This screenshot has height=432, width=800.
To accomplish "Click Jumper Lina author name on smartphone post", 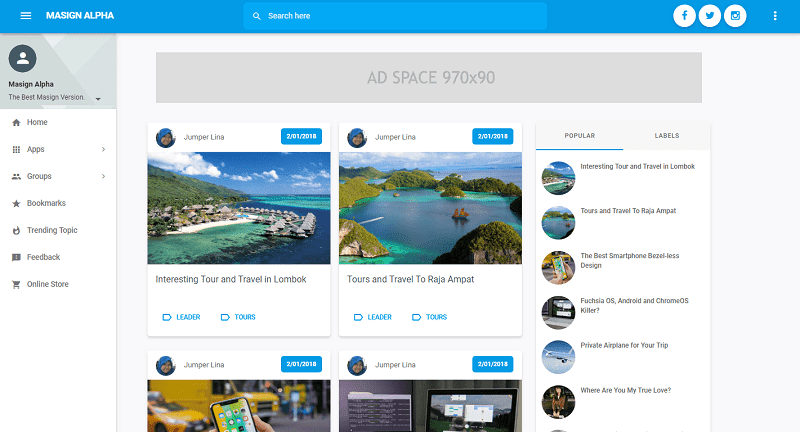I will click(x=204, y=365).
